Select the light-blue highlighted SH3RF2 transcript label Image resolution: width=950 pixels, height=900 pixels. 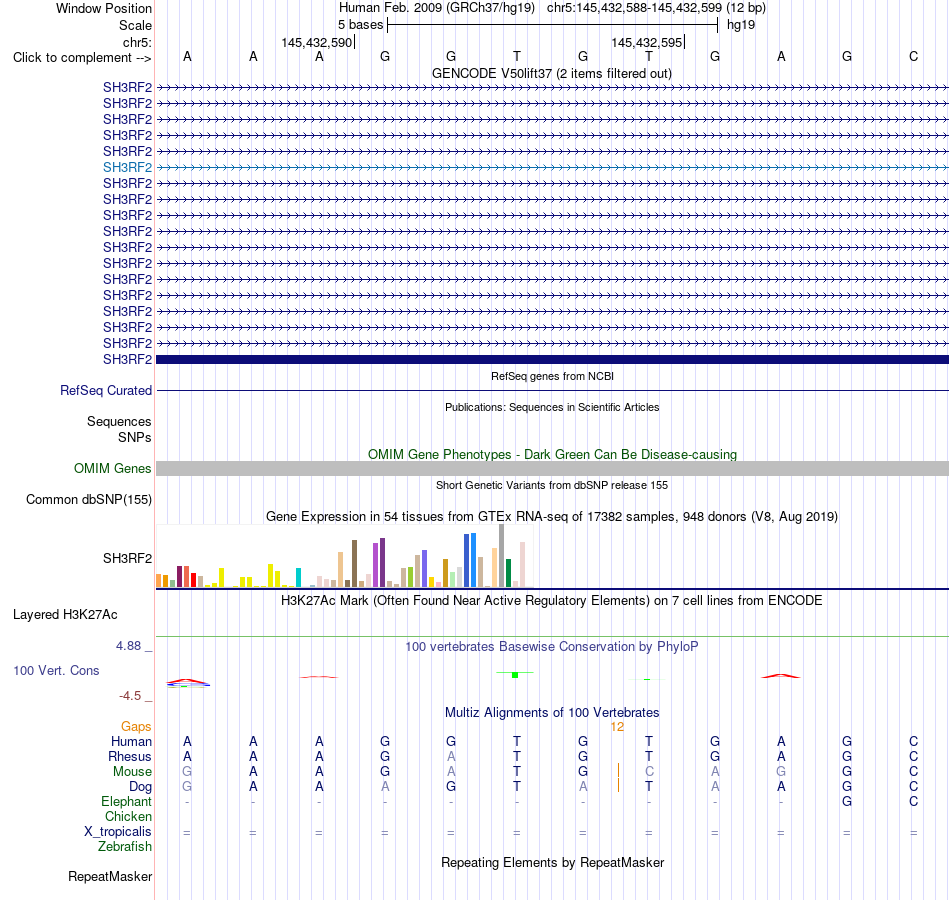[x=127, y=167]
